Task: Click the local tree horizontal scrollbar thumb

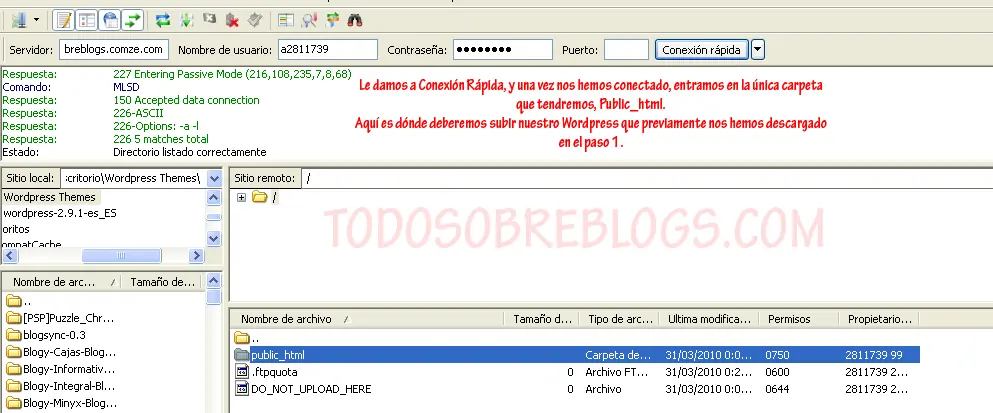Action: pos(122,255)
